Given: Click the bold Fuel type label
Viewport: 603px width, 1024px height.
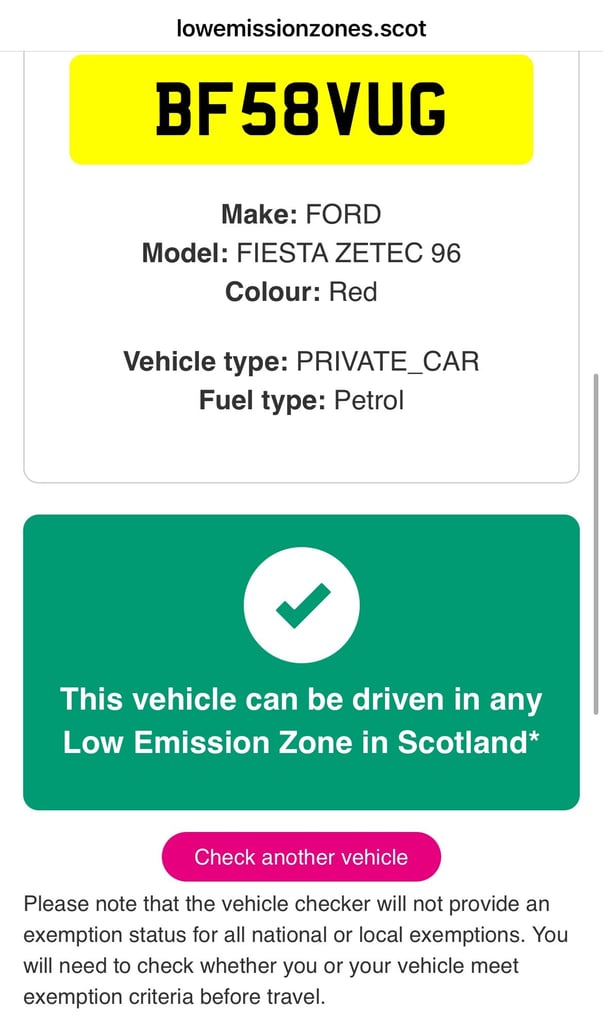Looking at the screenshot, I should [263, 401].
